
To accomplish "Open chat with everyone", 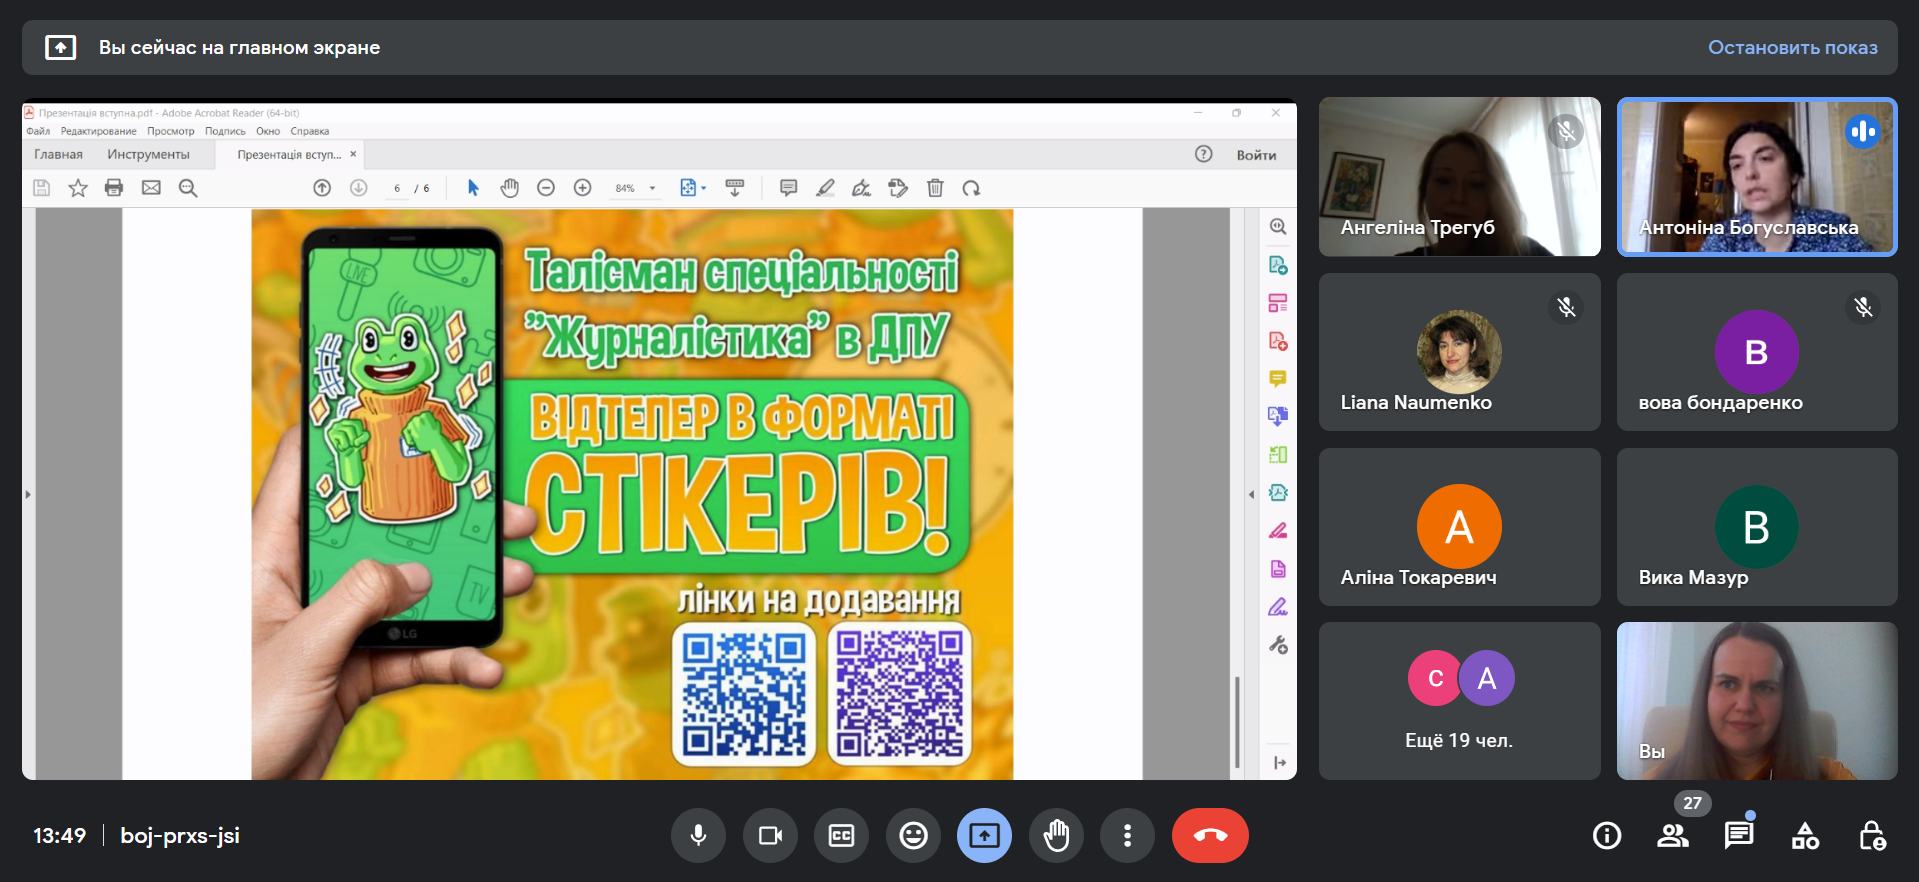I will (1739, 836).
